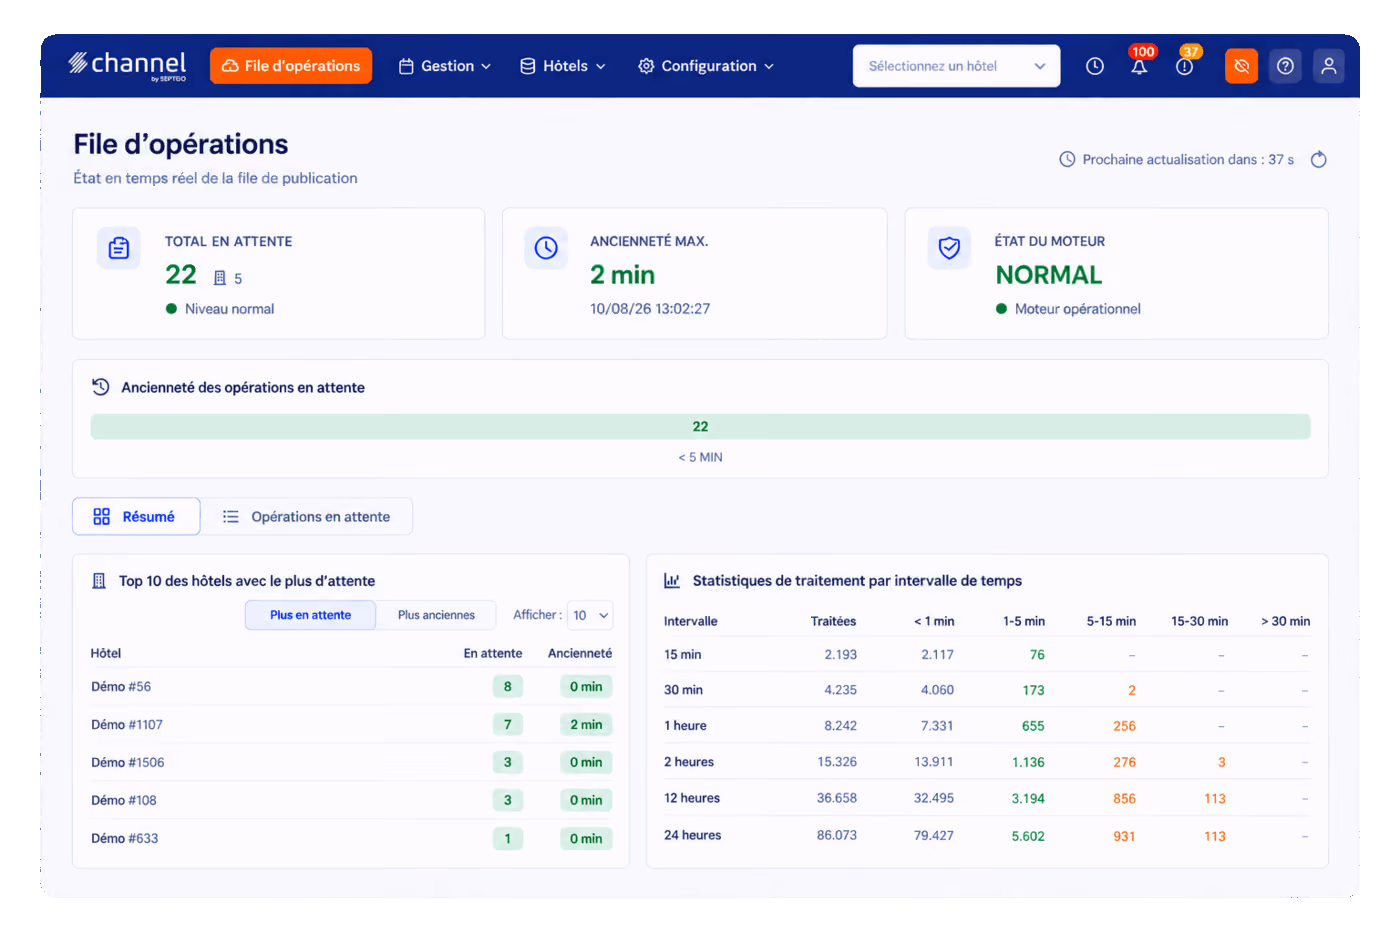Switch to Opérations en attente tab
This screenshot has height=933, width=1400.
[x=307, y=517]
